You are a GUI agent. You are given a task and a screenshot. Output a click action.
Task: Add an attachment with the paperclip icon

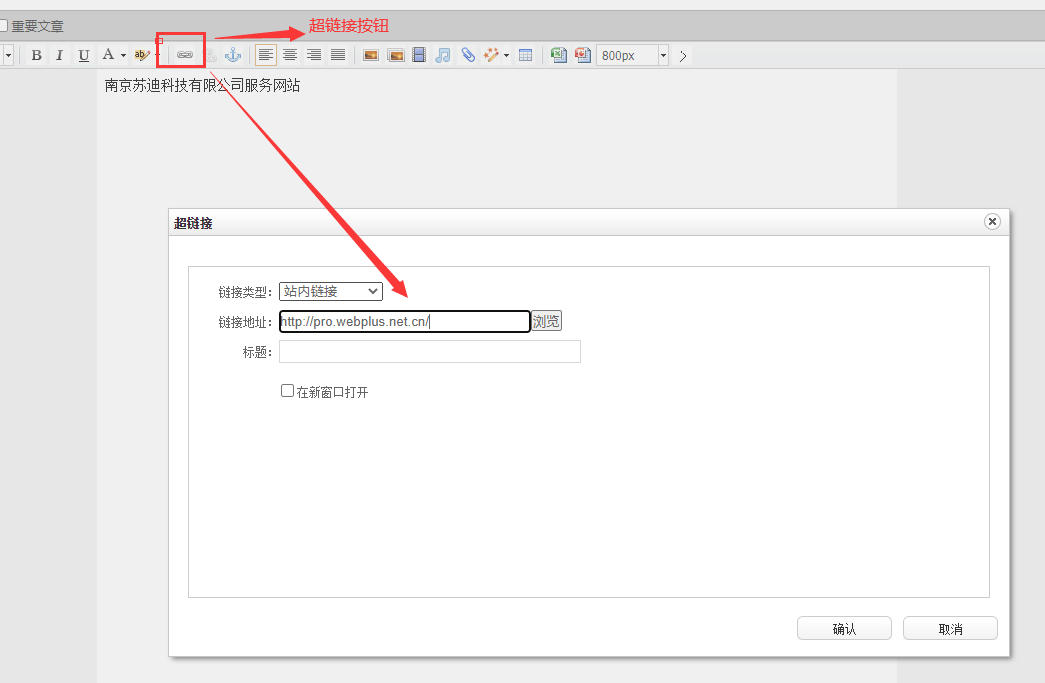(468, 55)
